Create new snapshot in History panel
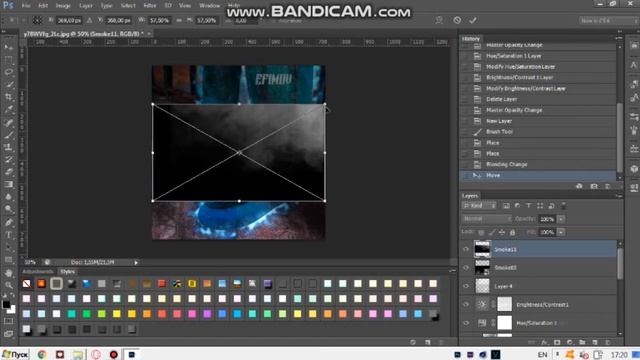640x360 pixels. point(594,186)
